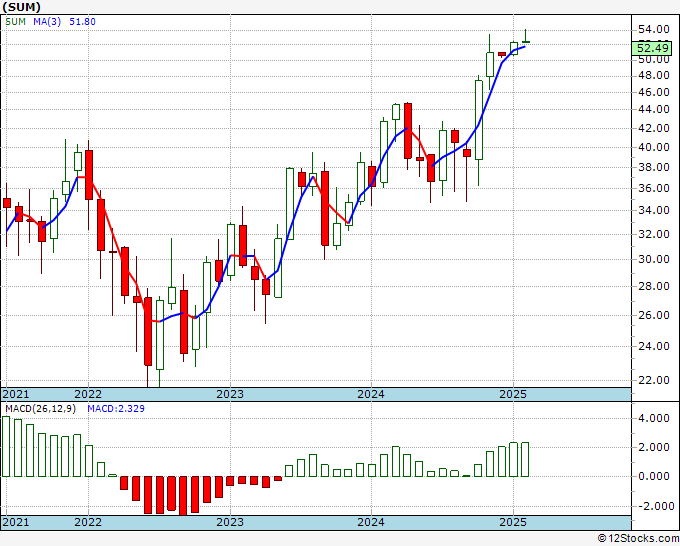
Task: Click the 38.00 price axis label
Action: [x=654, y=167]
